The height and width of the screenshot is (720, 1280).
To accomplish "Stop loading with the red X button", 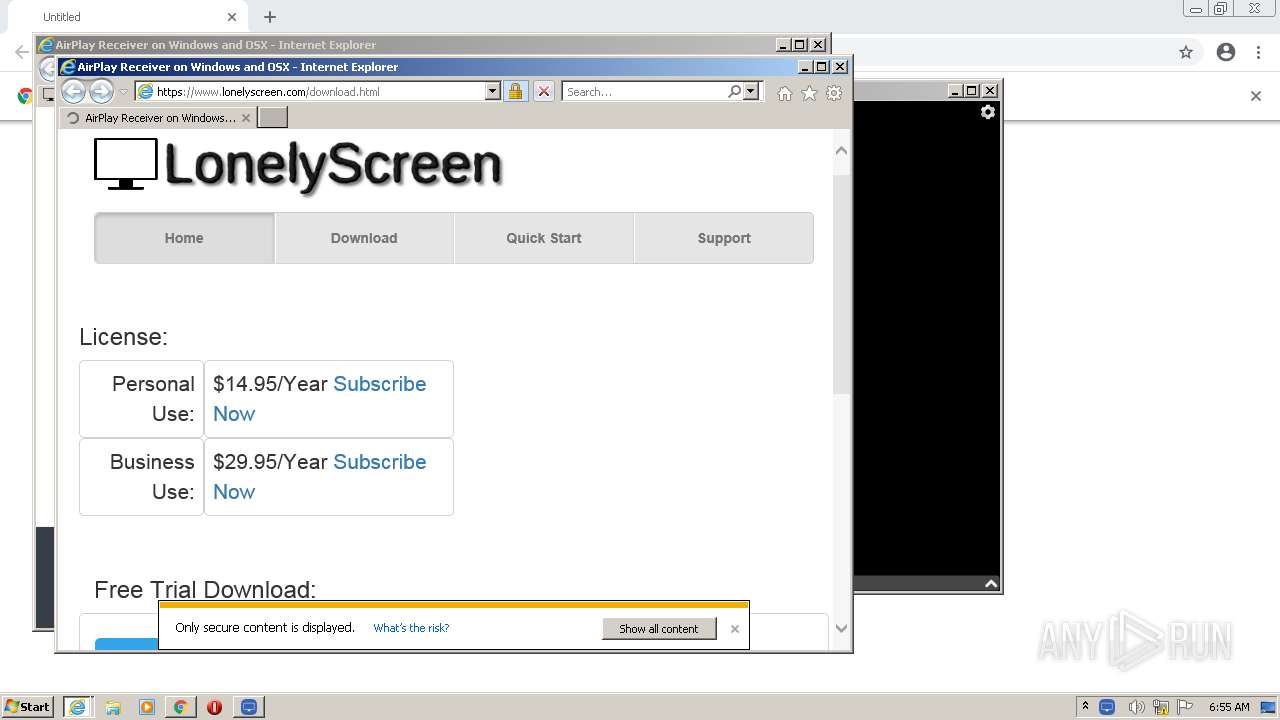I will point(543,91).
